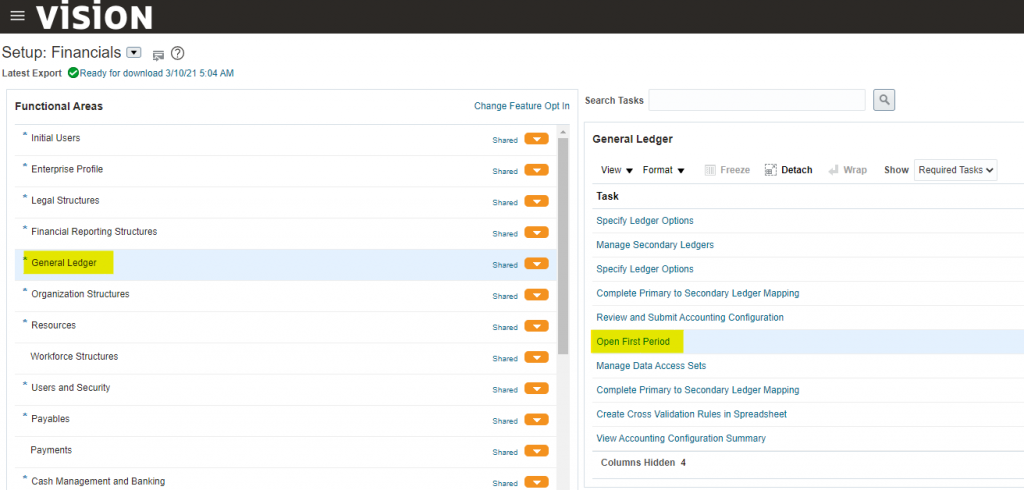Click the Wrap toolbar button
This screenshot has width=1024, height=490.
pyautogui.click(x=847, y=170)
